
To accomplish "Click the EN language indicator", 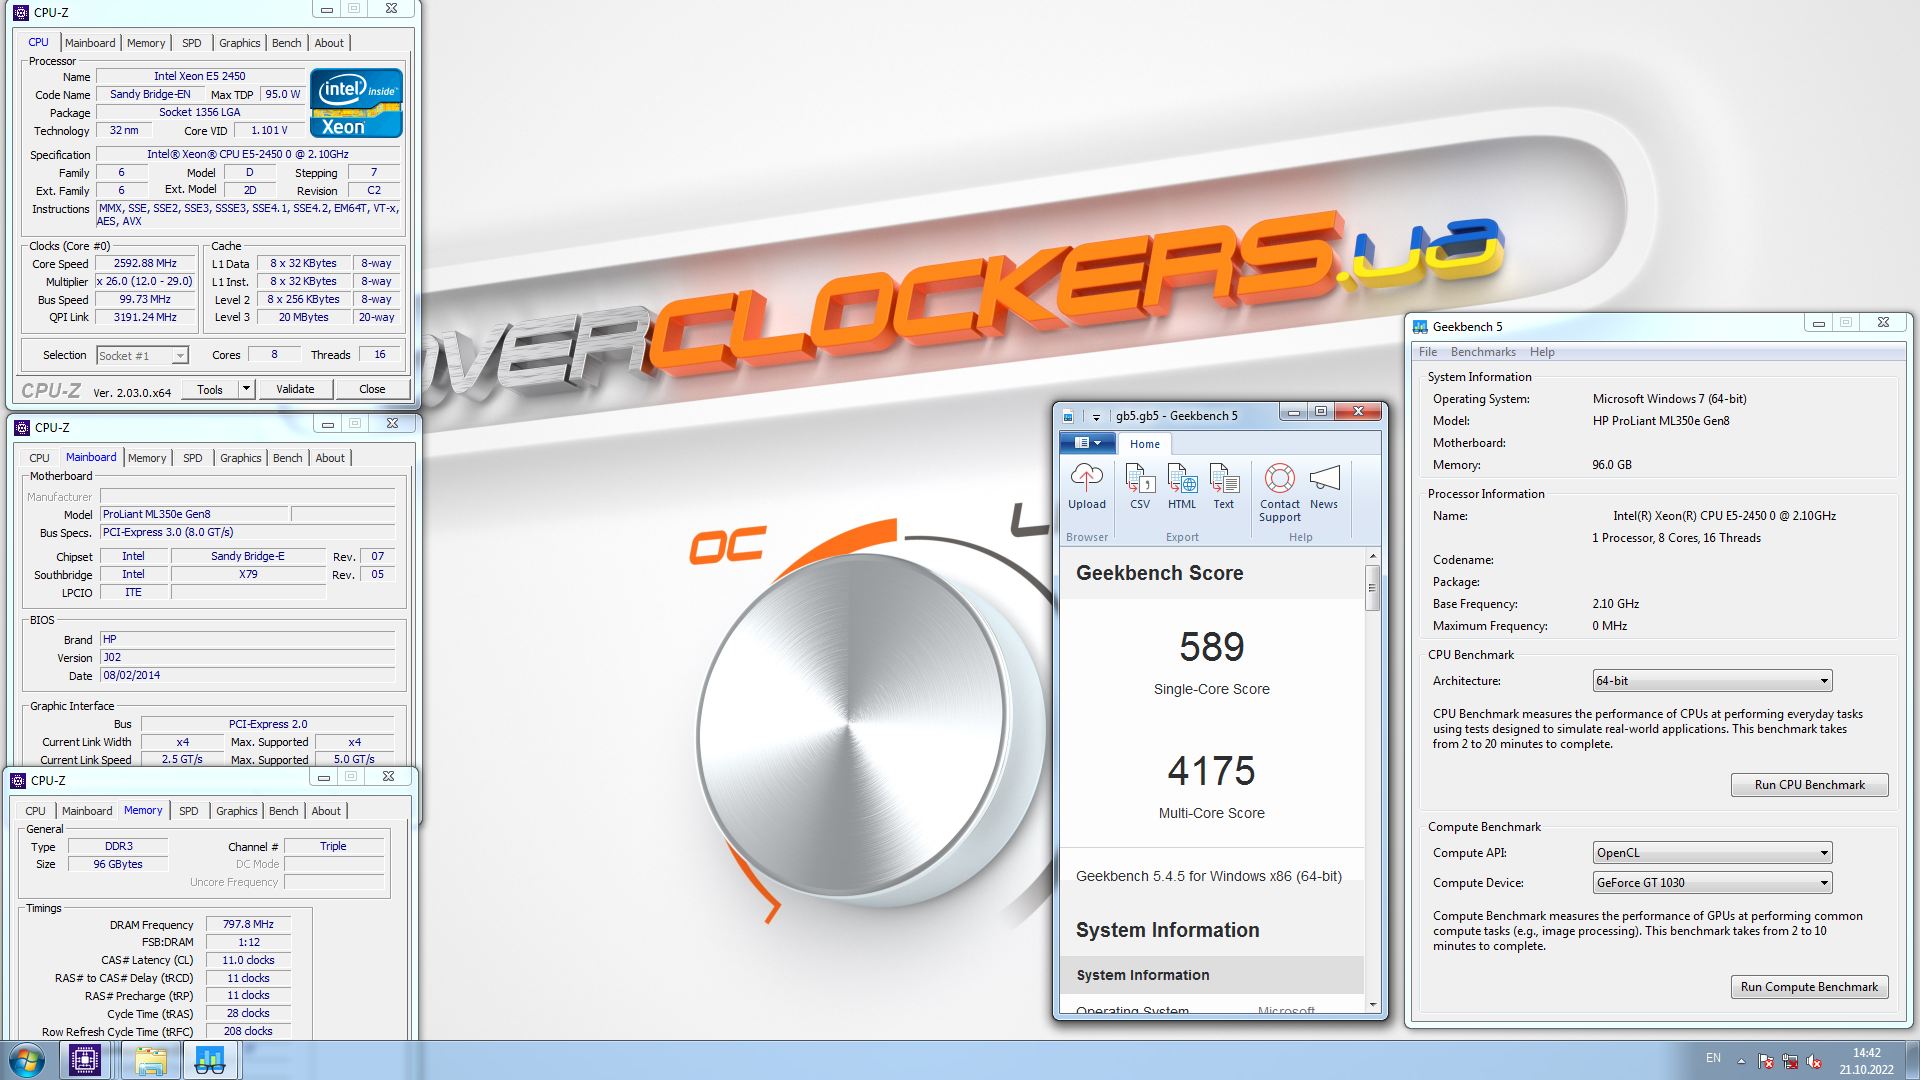I will [1713, 1058].
